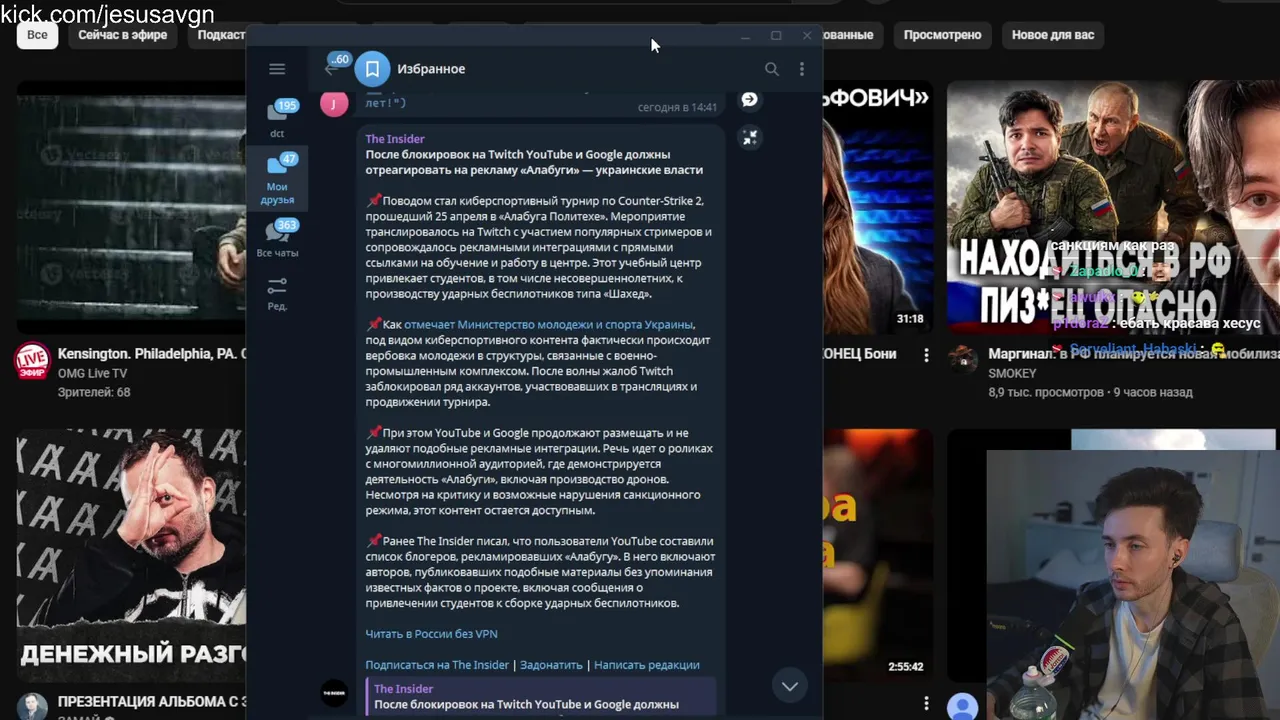The width and height of the screenshot is (1280, 720).
Task: Select the Сейчас в эфире filter chip
Action: [x=122, y=35]
